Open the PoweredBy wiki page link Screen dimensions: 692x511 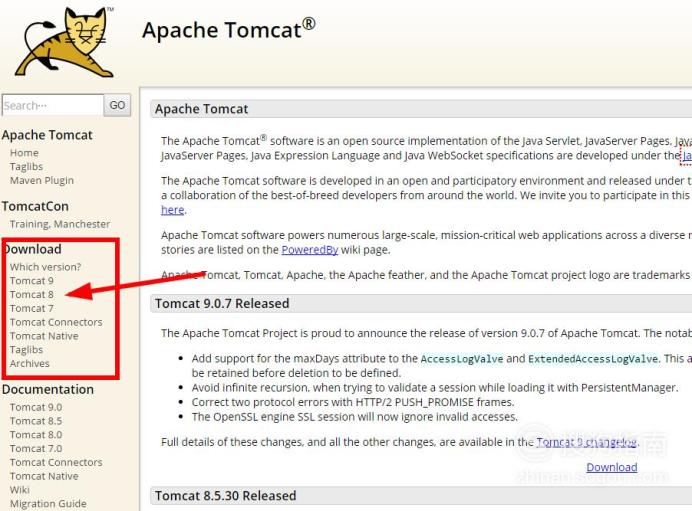click(310, 250)
